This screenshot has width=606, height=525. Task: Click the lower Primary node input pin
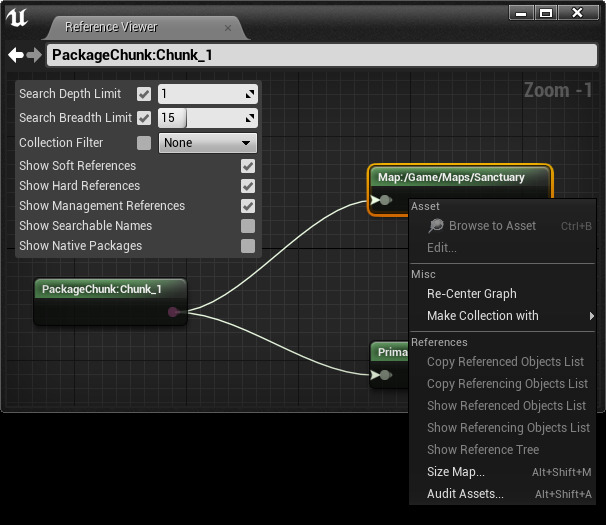click(384, 375)
